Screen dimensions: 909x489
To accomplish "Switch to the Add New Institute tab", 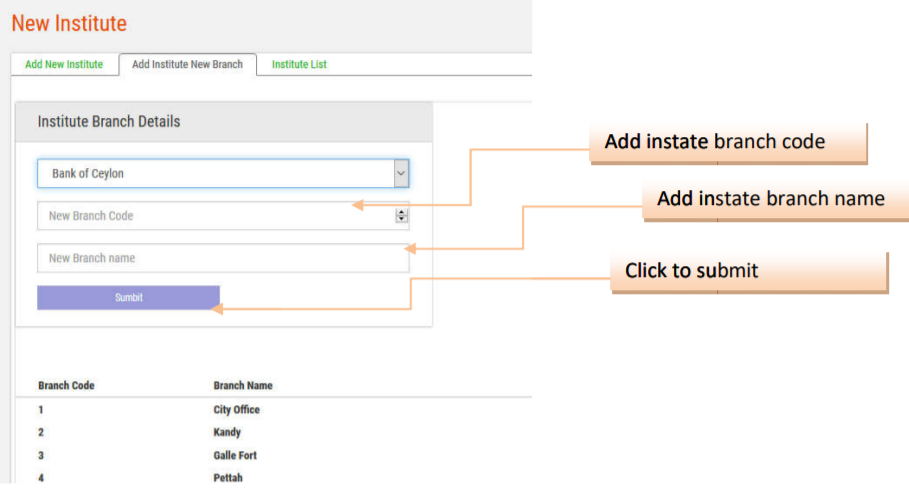I will coord(64,65).
